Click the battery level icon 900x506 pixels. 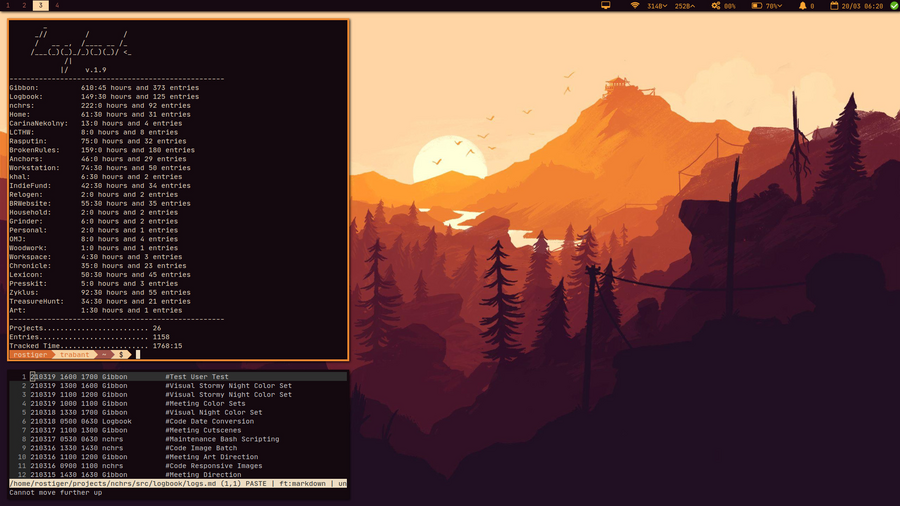(x=756, y=6)
